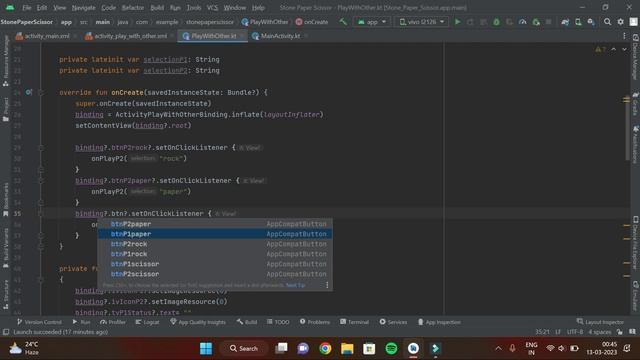This screenshot has width=640, height=360.
Task: Open Gradle tool window on right sidebar
Action: tap(636, 104)
